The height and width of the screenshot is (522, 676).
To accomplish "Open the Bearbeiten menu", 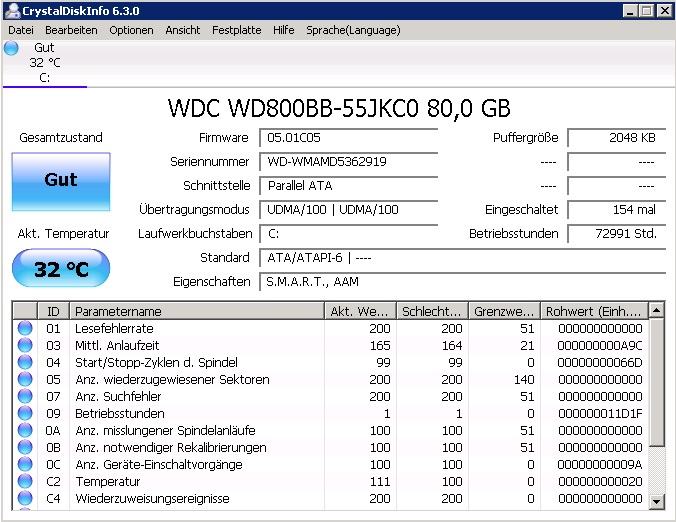I will [71, 30].
